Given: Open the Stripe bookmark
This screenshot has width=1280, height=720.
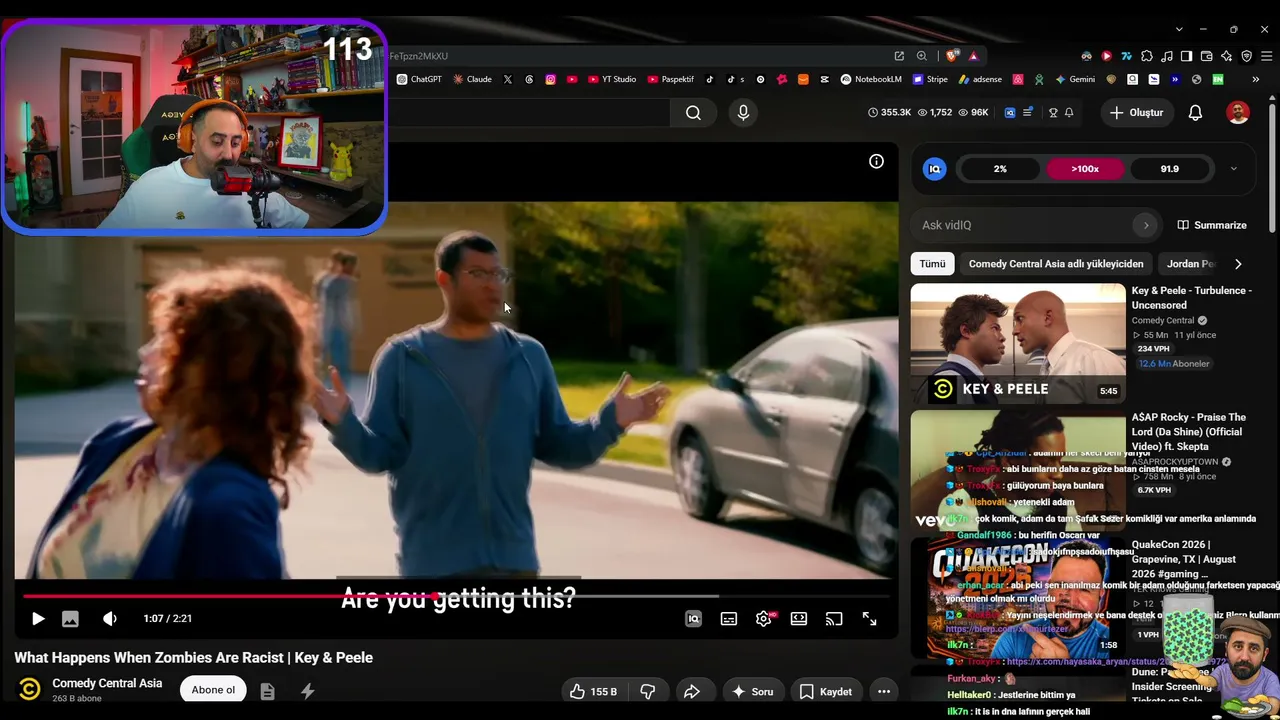Looking at the screenshot, I should click(x=930, y=79).
